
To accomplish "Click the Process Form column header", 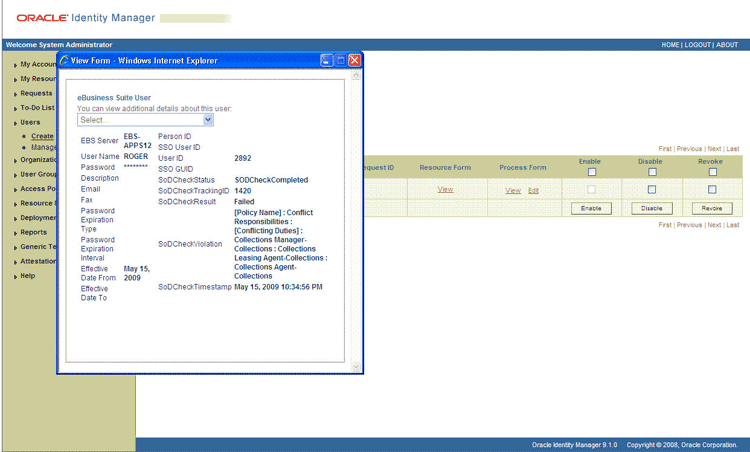I will click(x=522, y=167).
